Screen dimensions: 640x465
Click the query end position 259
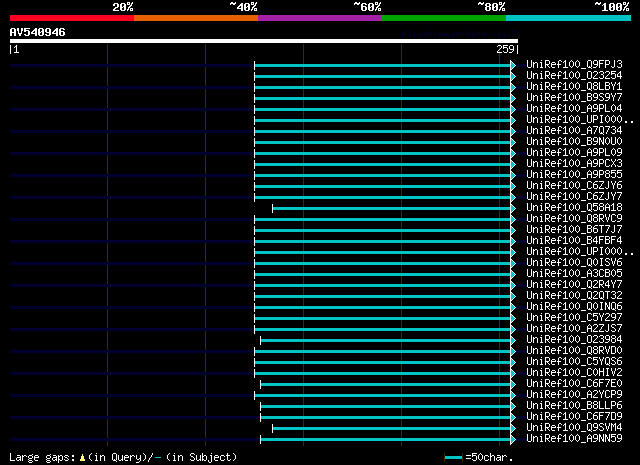(x=505, y=49)
